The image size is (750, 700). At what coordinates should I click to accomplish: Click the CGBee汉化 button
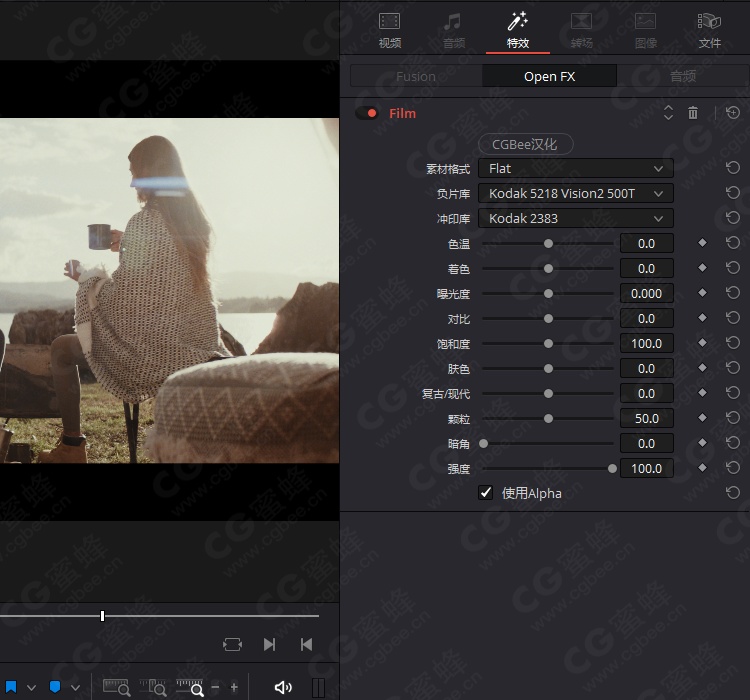pos(525,144)
